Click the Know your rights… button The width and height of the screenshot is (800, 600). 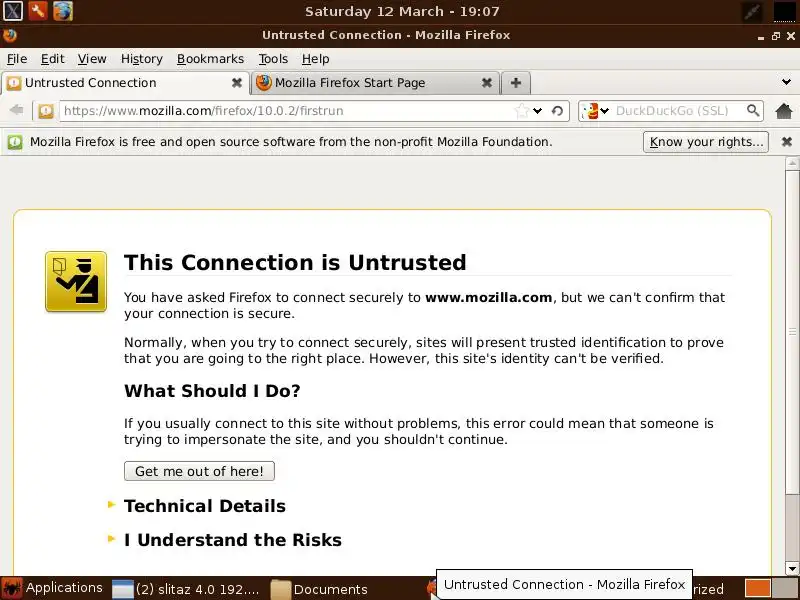pos(706,142)
